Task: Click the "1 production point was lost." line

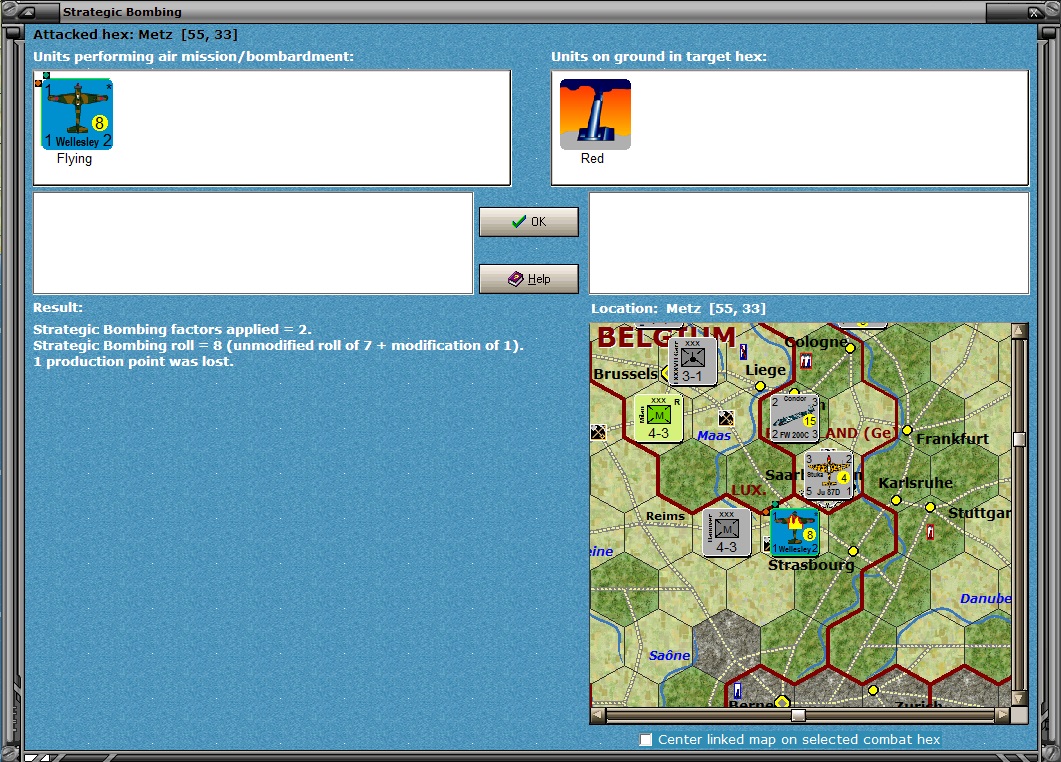Action: [133, 361]
